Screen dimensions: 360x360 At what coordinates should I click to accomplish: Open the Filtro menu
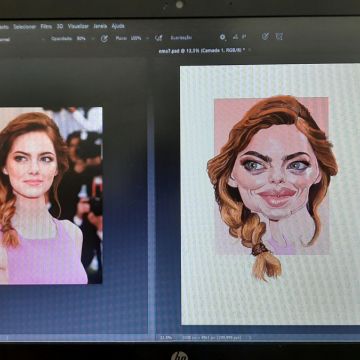46,27
